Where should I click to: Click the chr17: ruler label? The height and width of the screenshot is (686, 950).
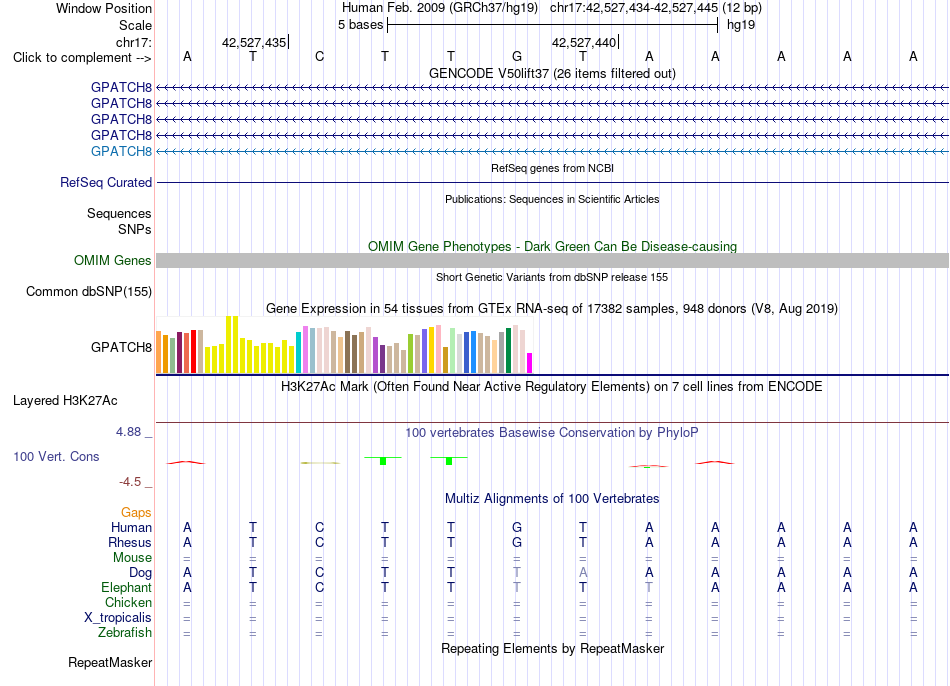pos(134,42)
